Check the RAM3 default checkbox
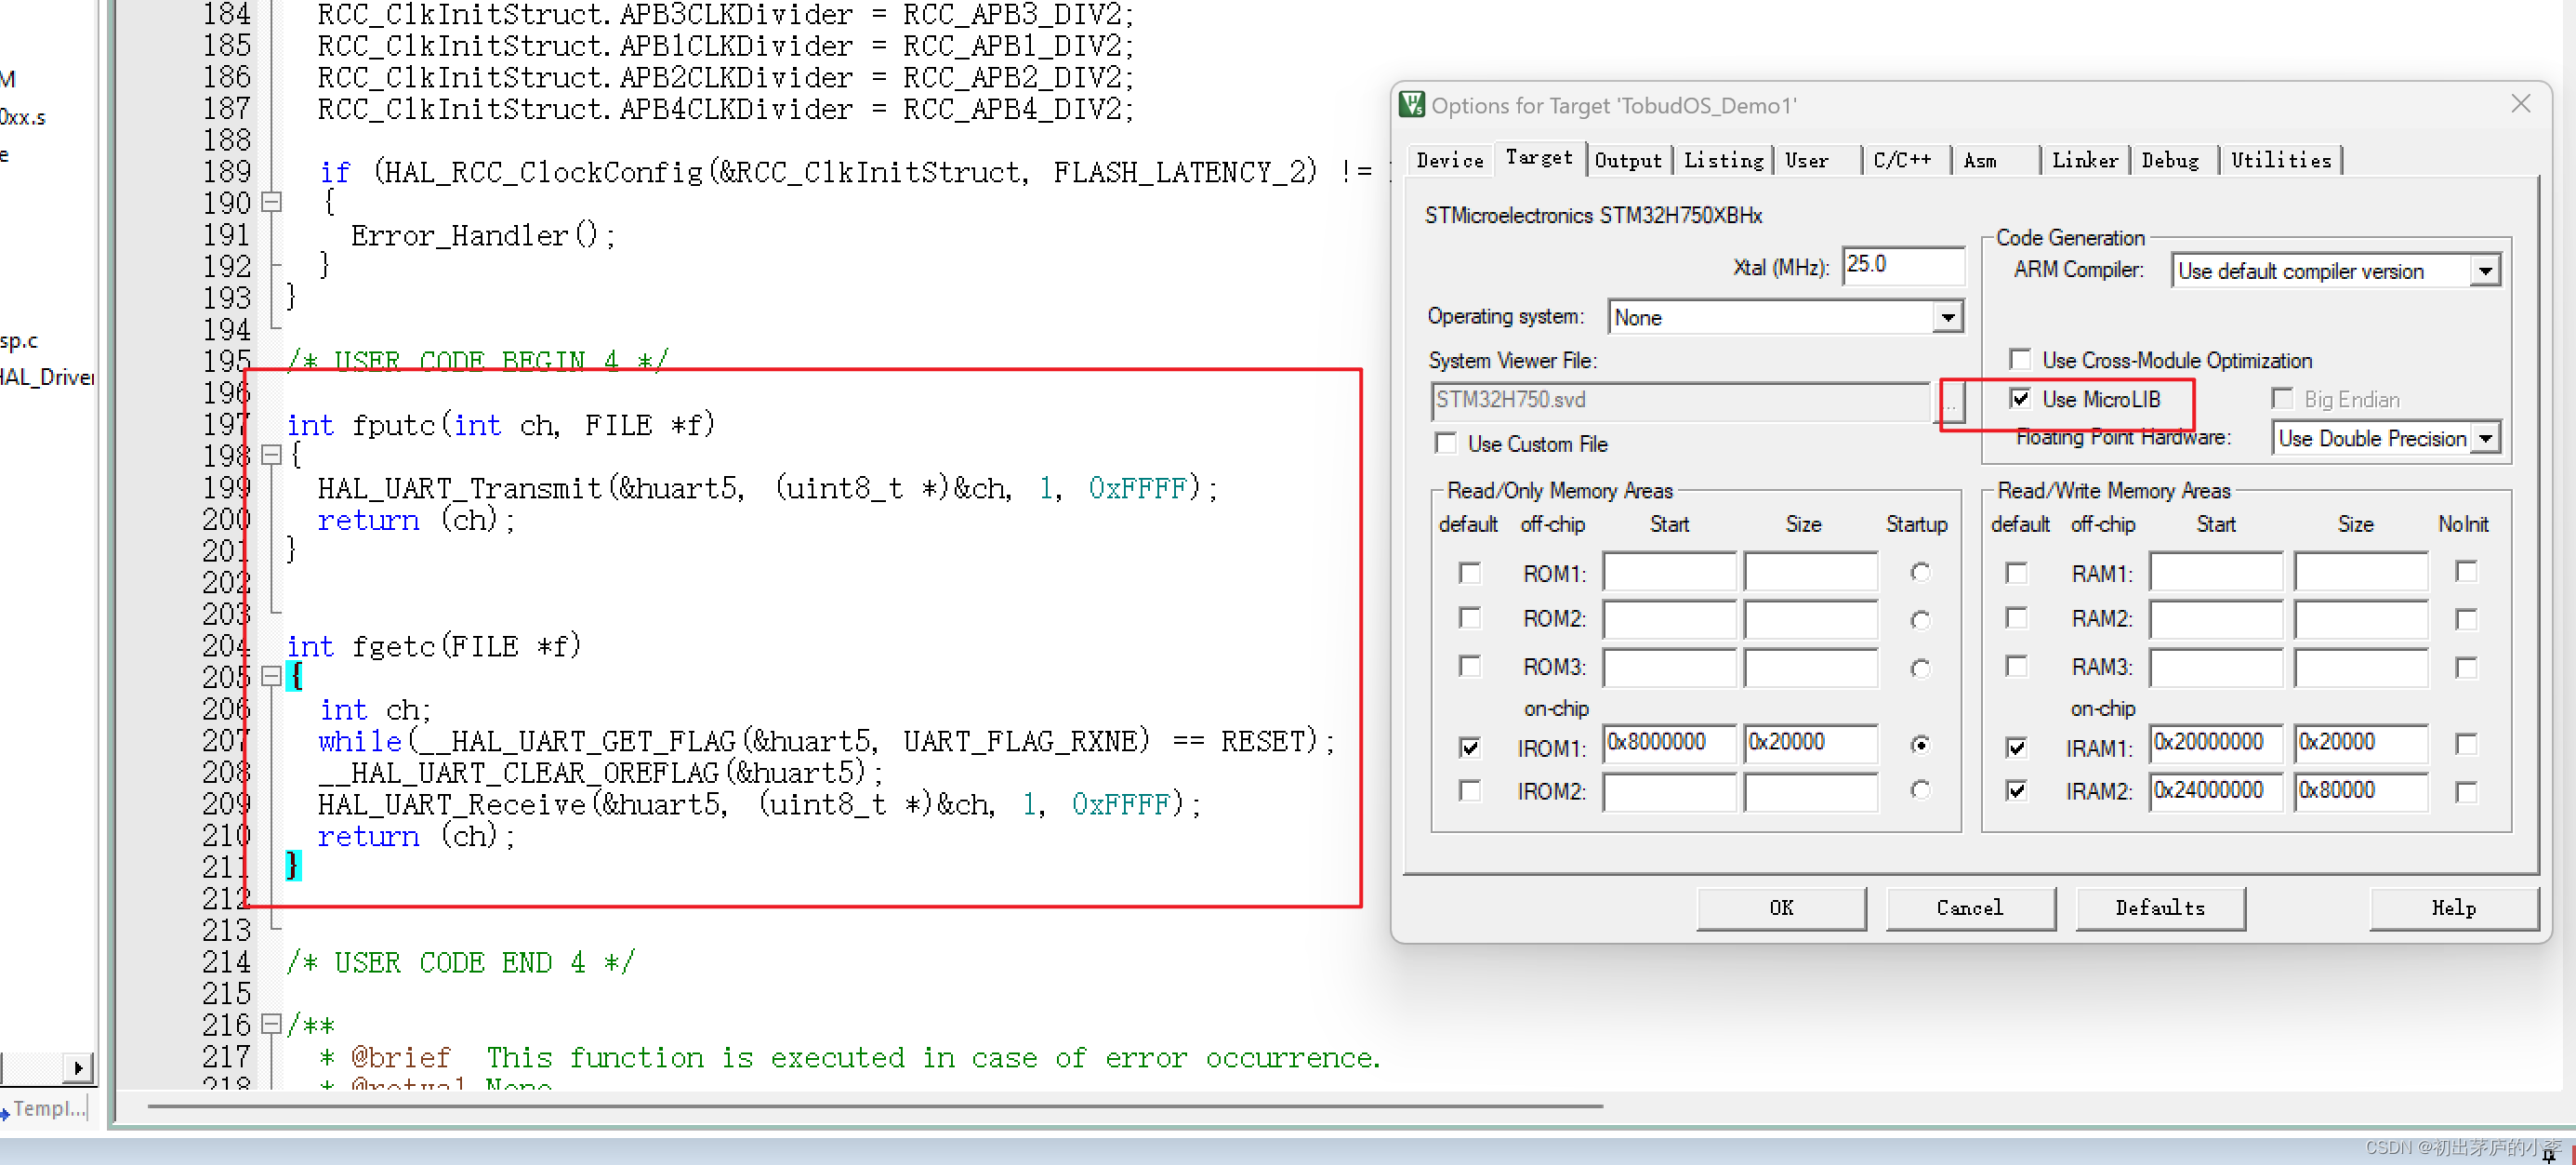Image resolution: width=2576 pixels, height=1165 pixels. click(x=2016, y=666)
